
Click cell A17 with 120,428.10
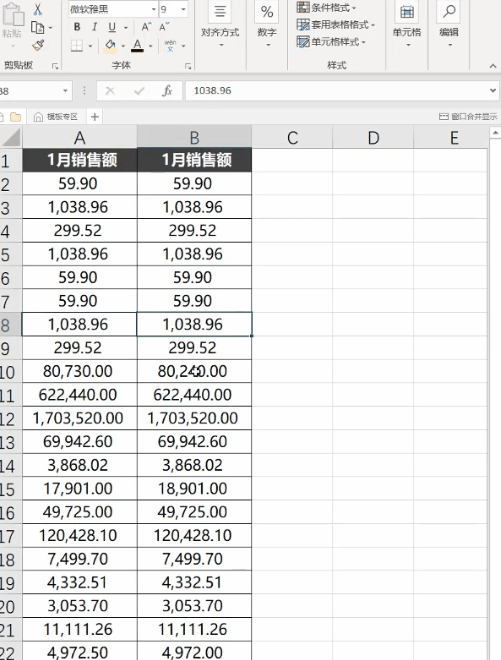click(x=80, y=535)
